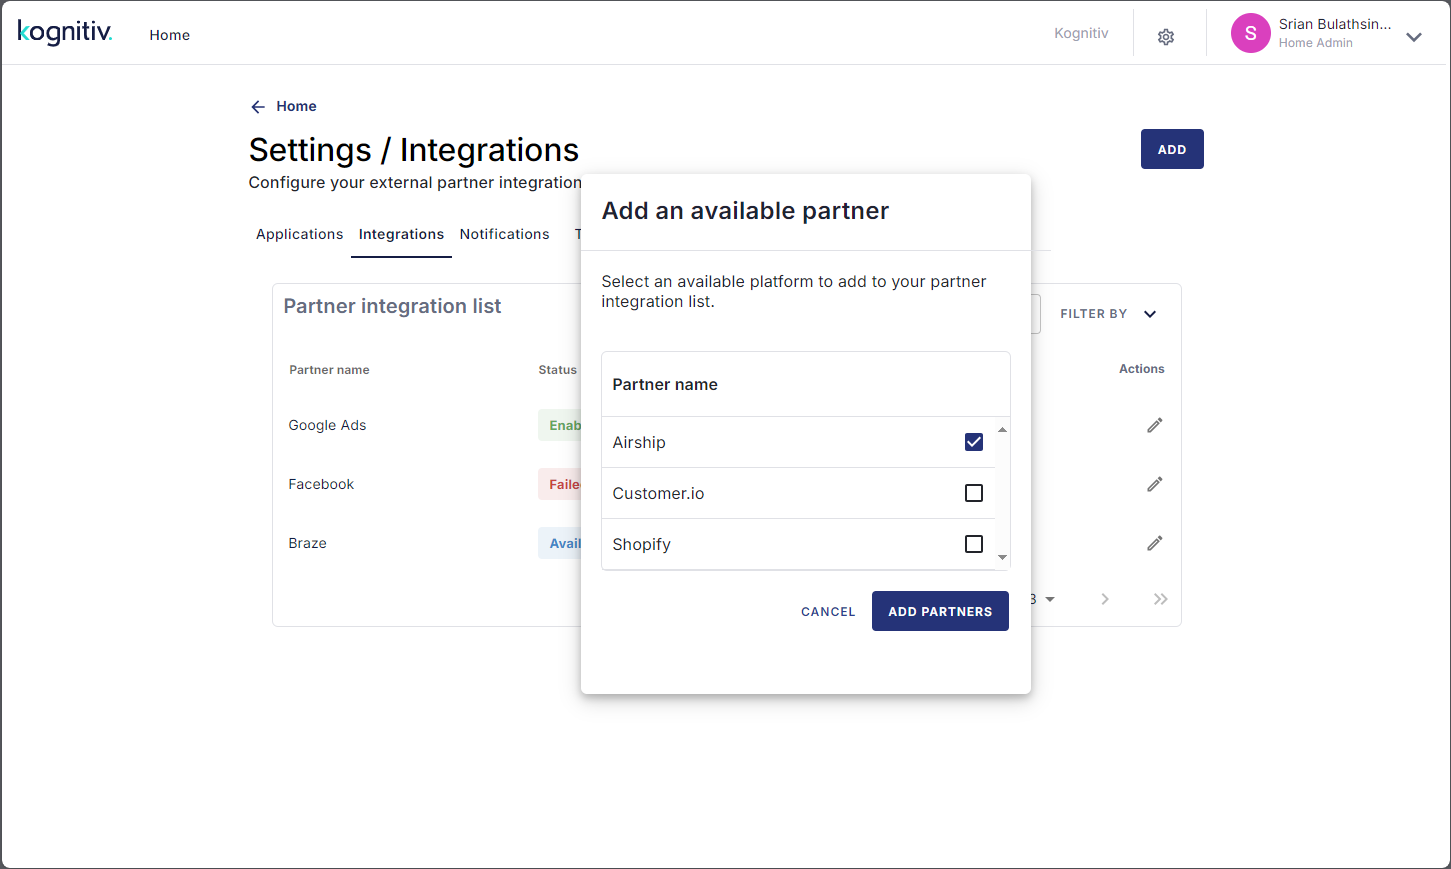The height and width of the screenshot is (869, 1451).
Task: Click the Braze Available status badge
Action: (560, 543)
